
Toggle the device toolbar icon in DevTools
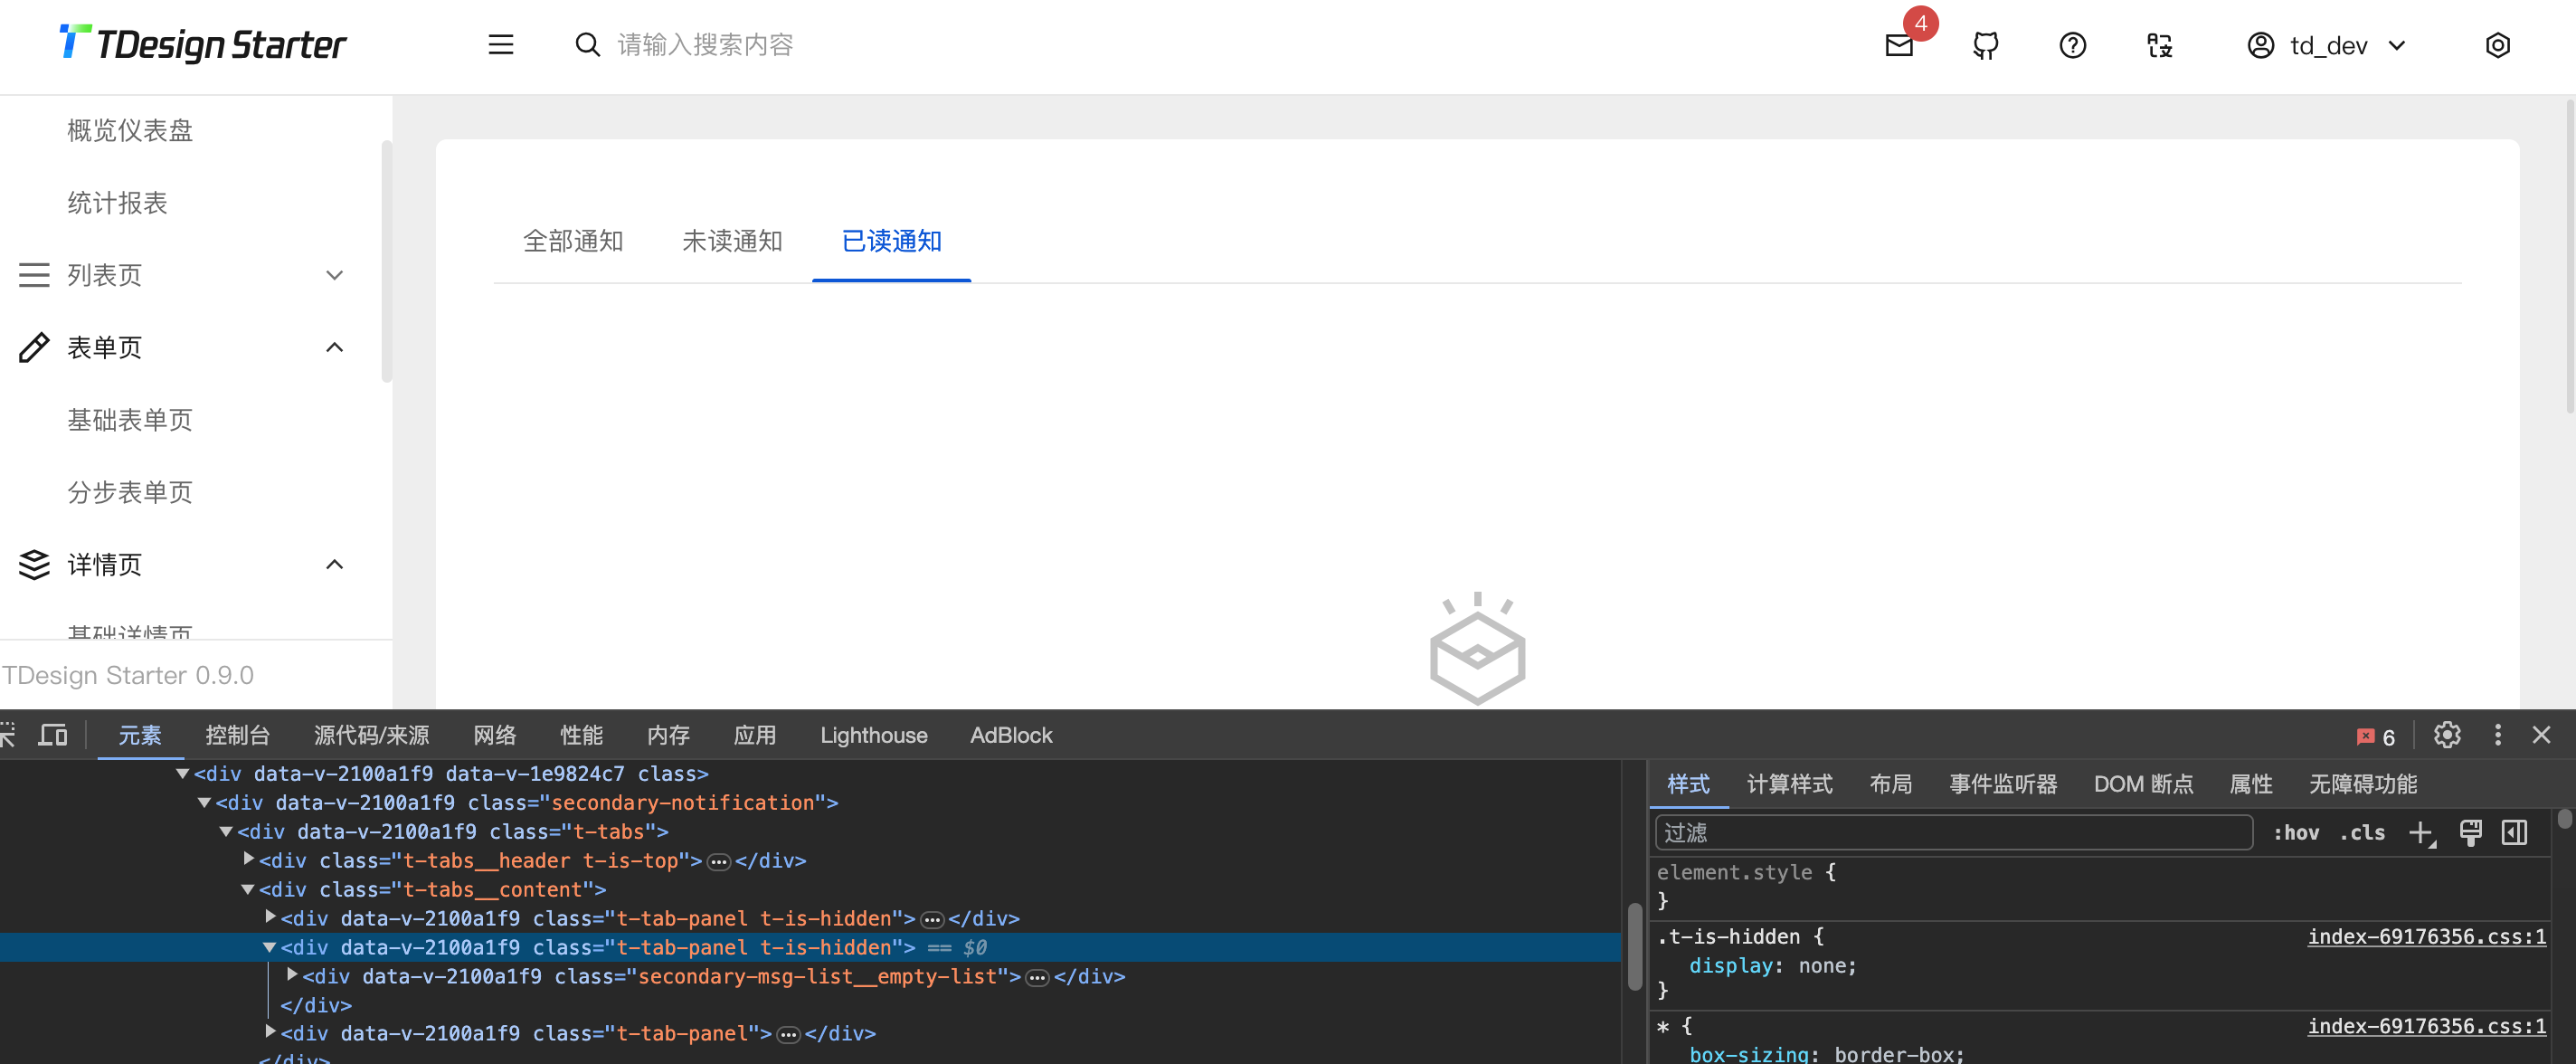pyautogui.click(x=53, y=735)
